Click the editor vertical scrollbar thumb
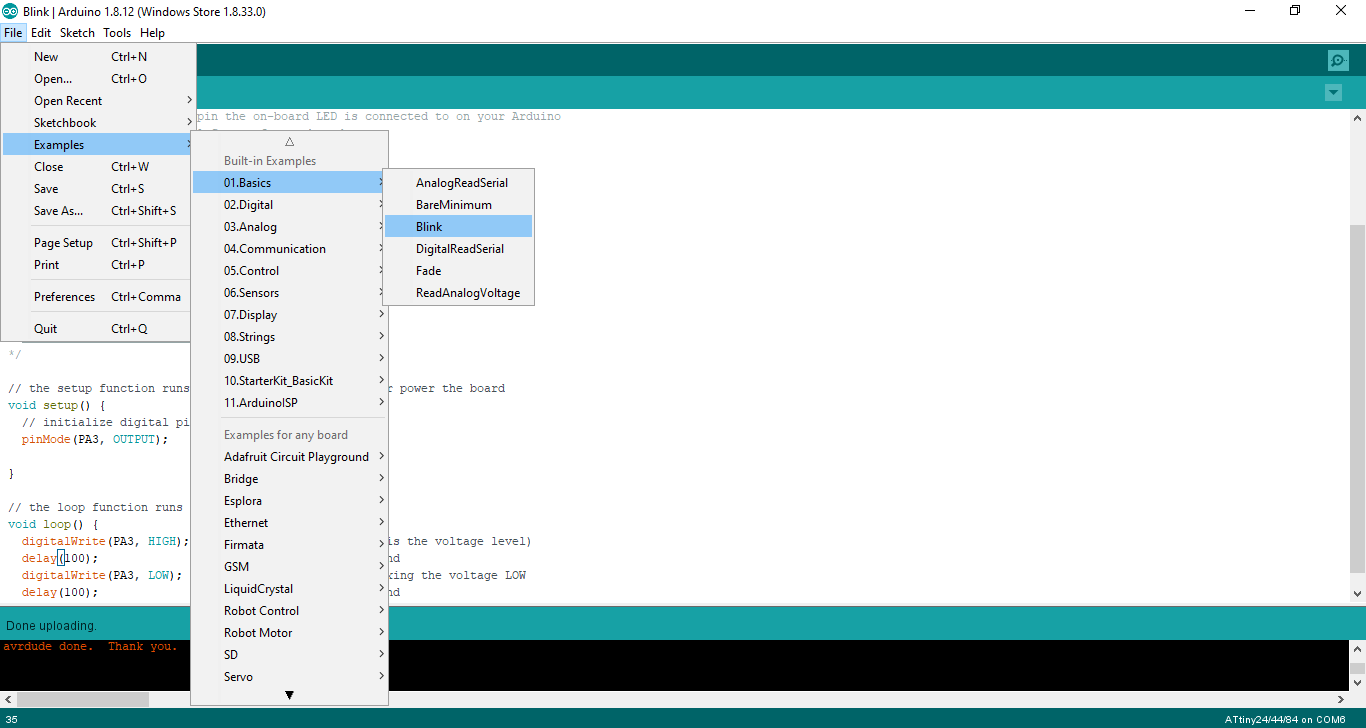 tap(1357, 398)
